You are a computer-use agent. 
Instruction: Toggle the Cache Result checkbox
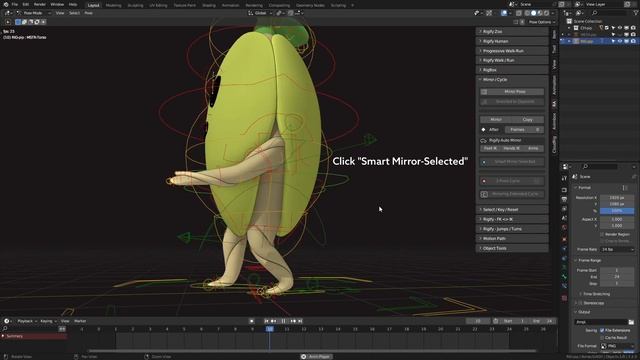(602, 338)
